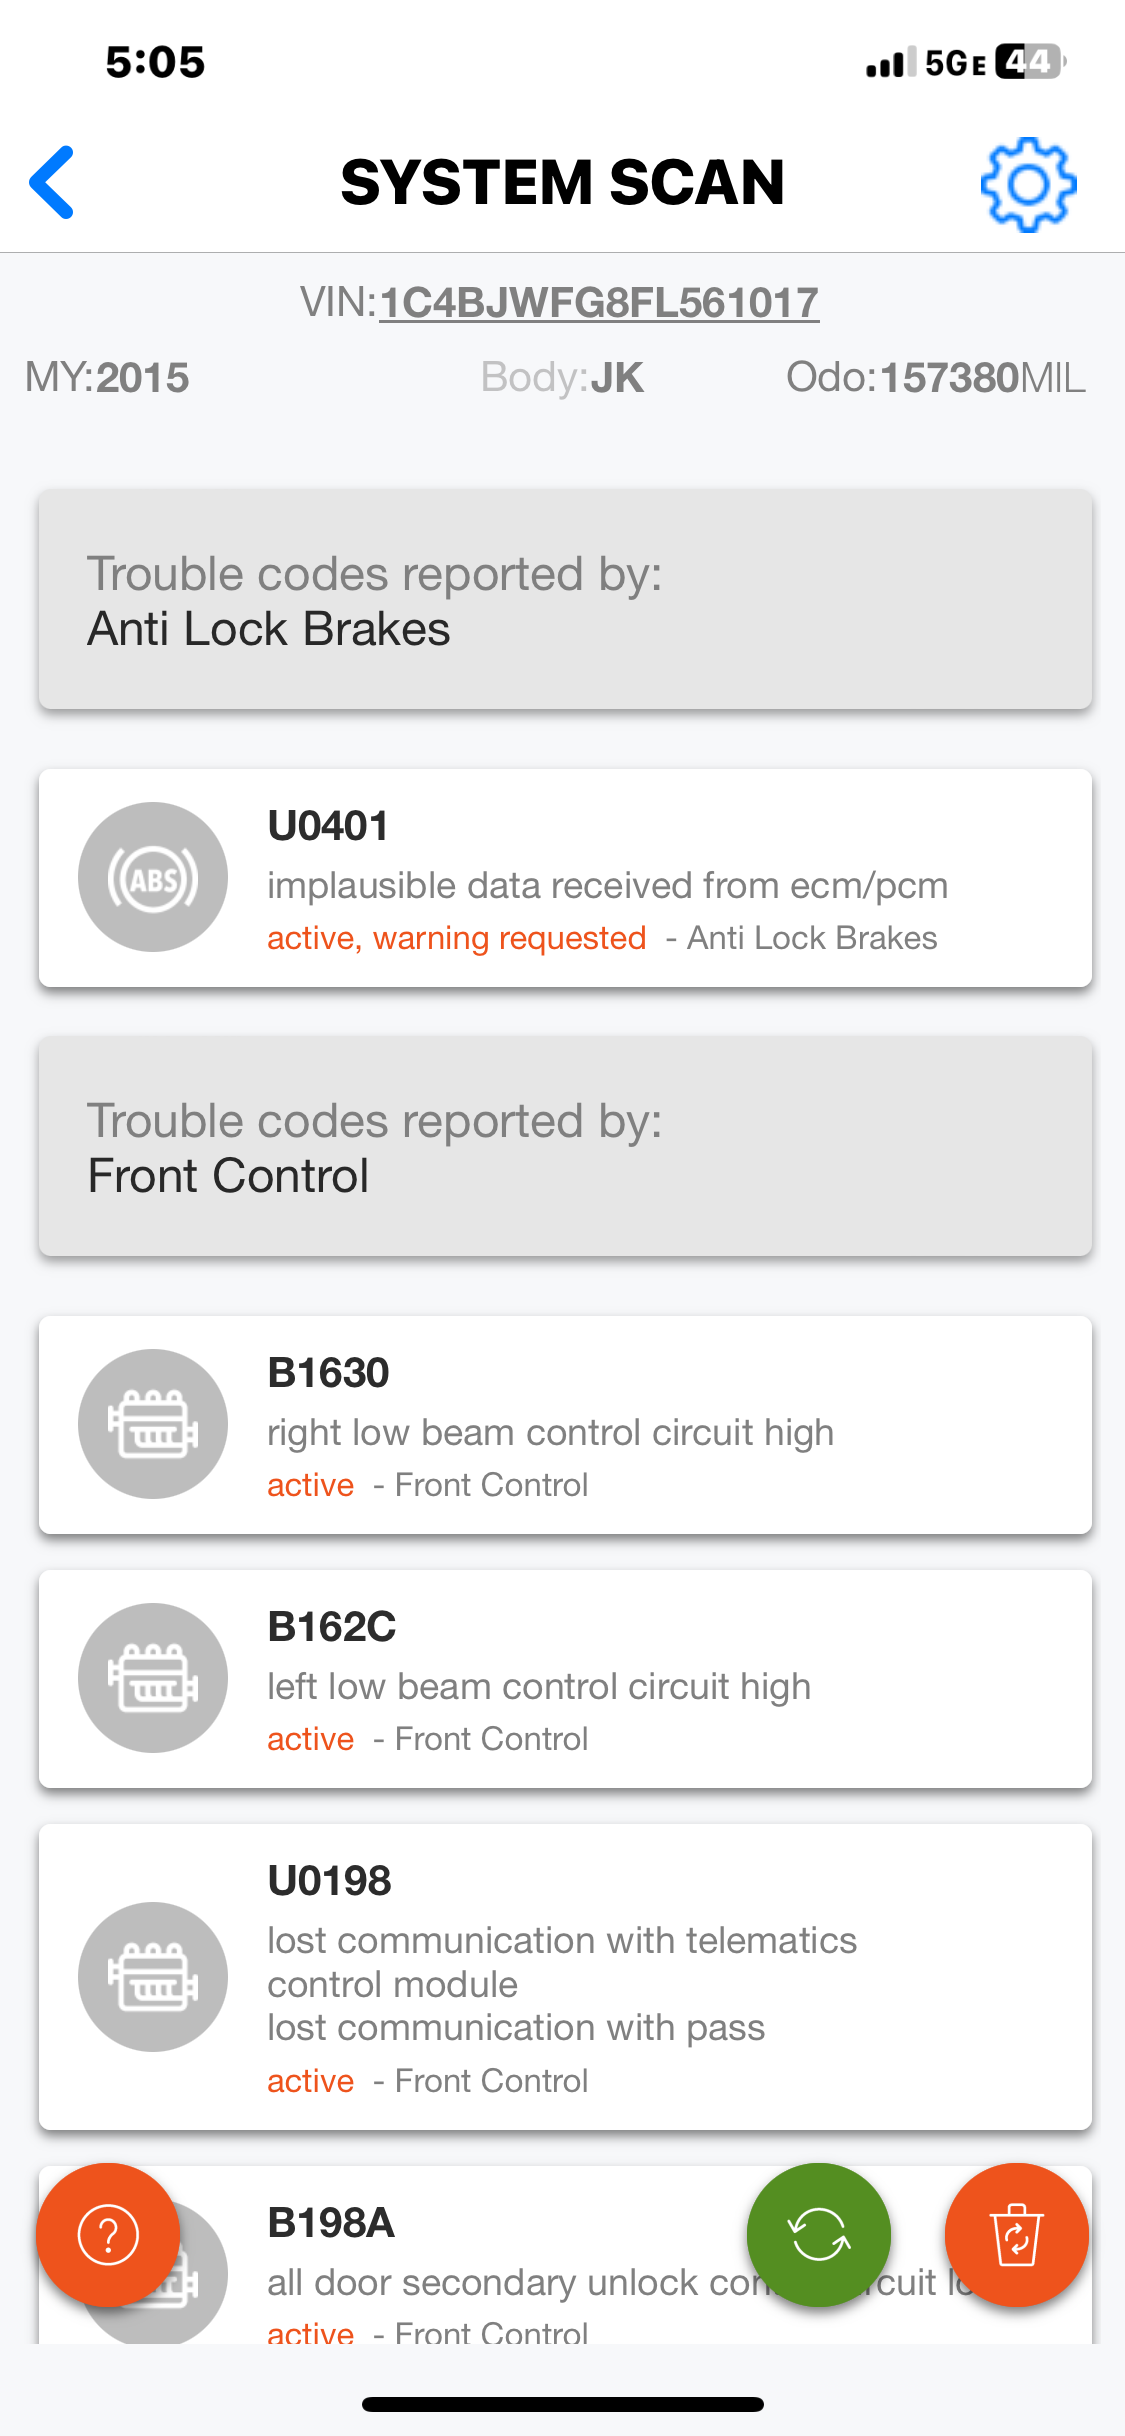
Task: Open the underlined VIN number link
Action: click(598, 303)
